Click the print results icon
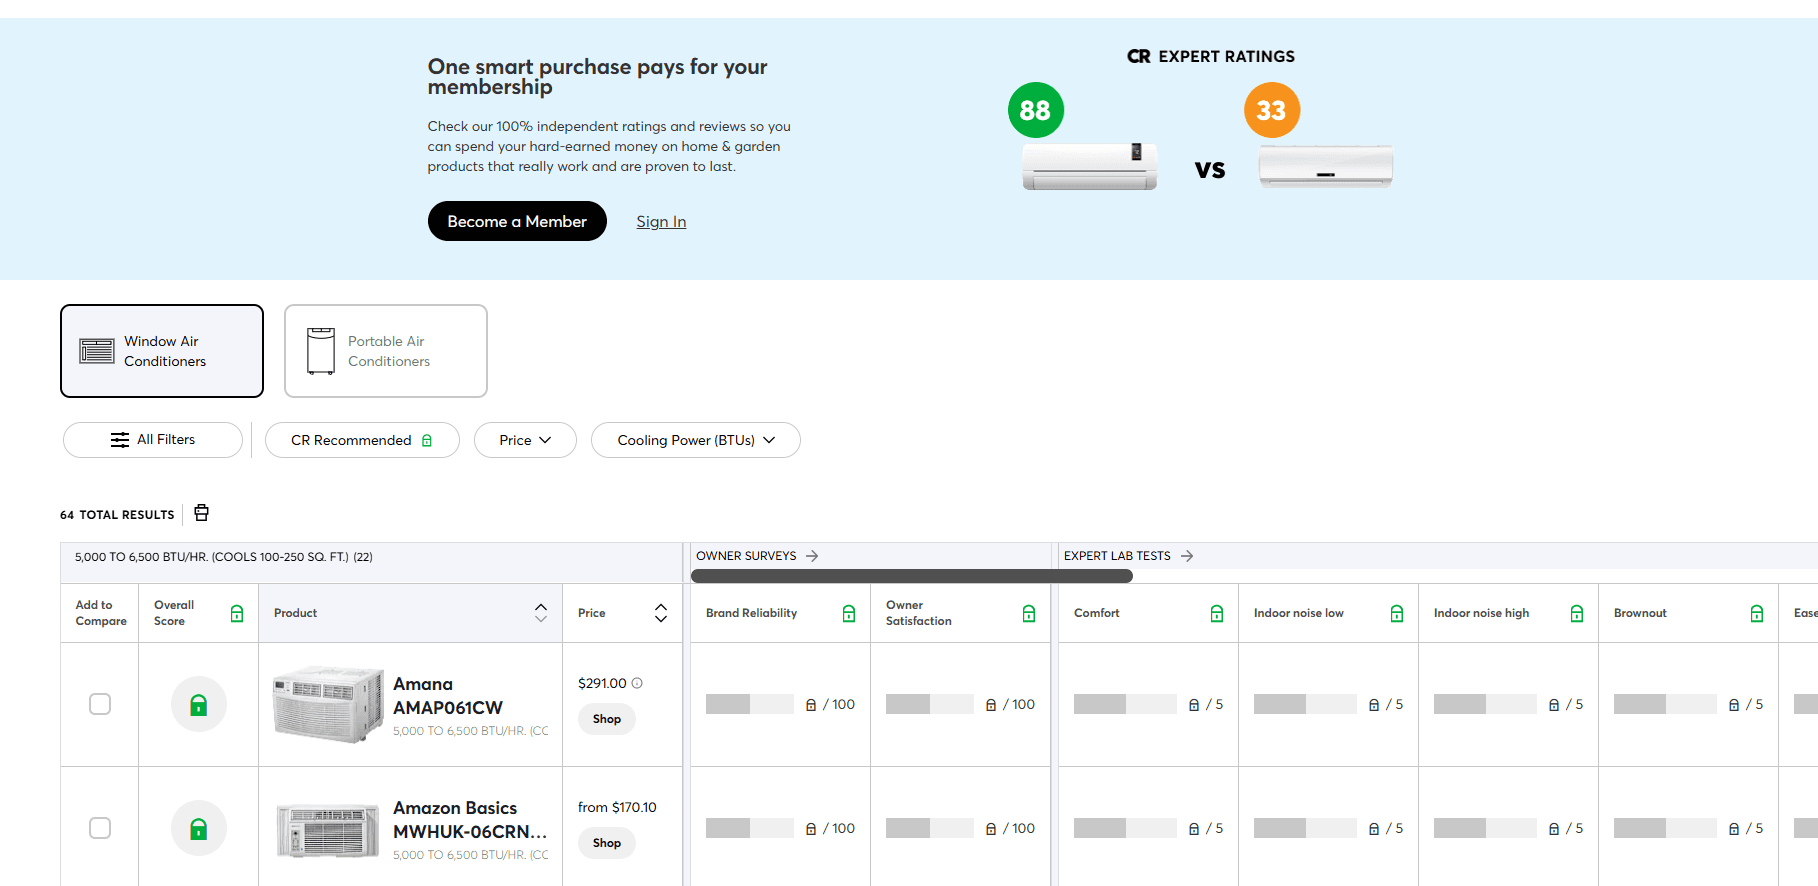The image size is (1818, 886). point(201,513)
